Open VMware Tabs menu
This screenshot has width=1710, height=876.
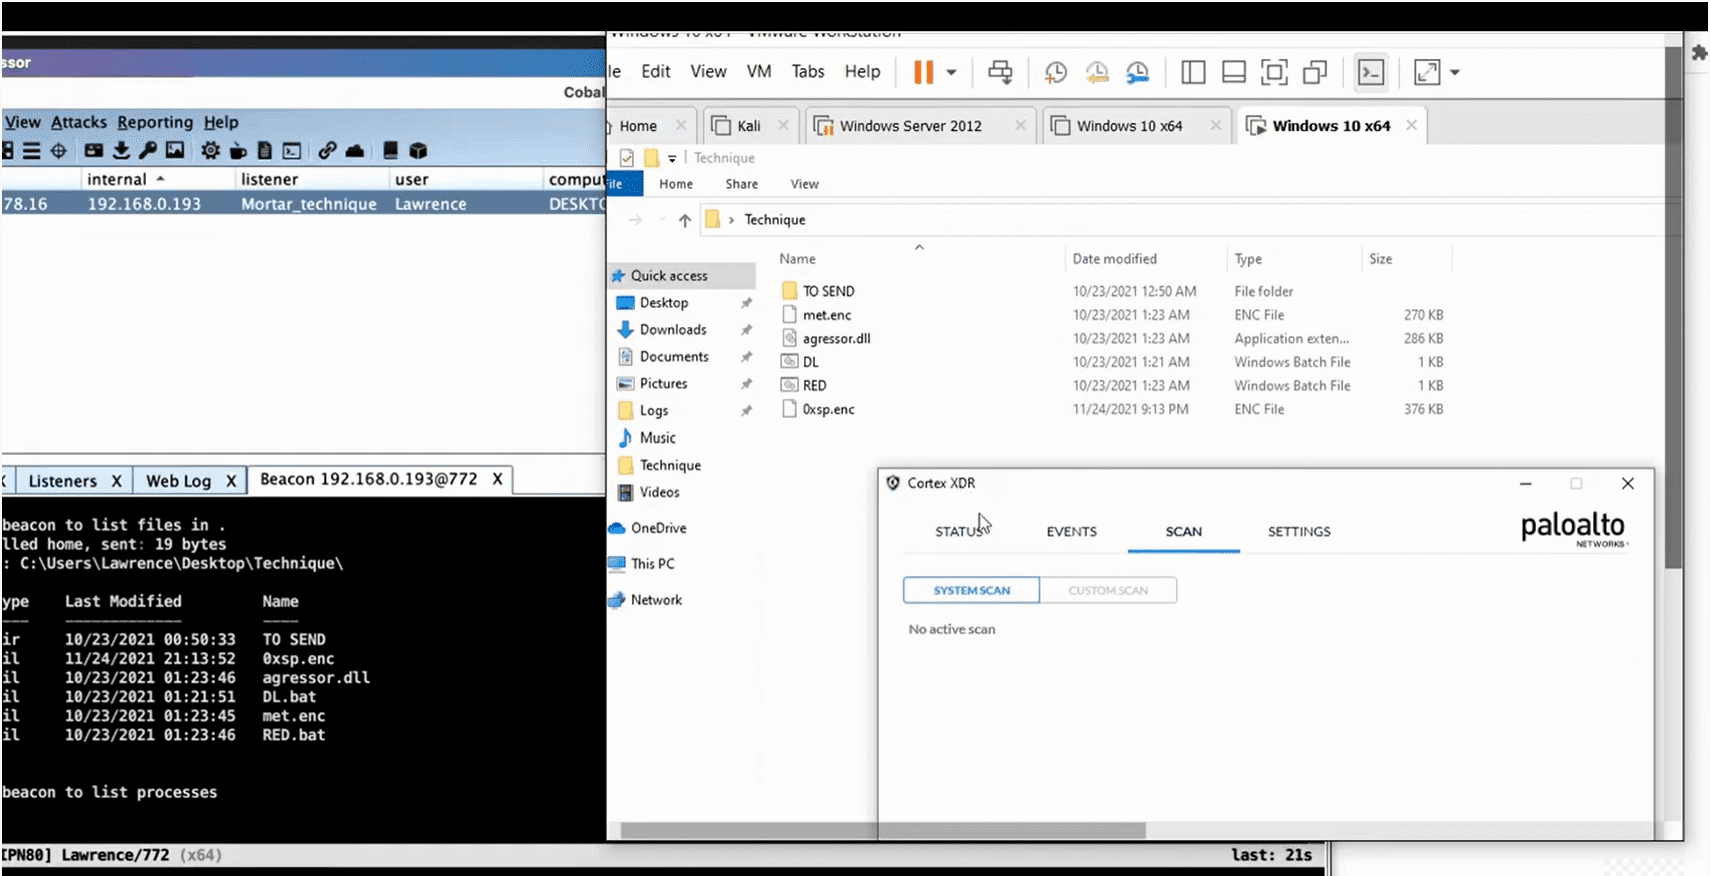click(x=808, y=72)
